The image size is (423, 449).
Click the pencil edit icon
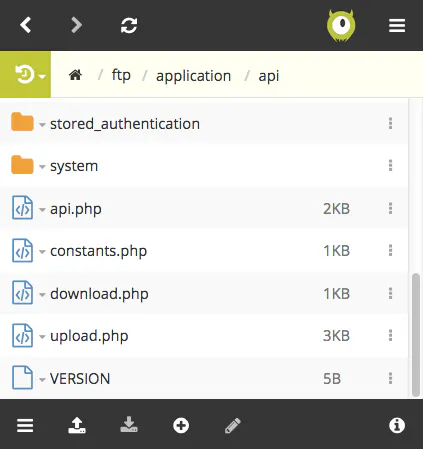pyautogui.click(x=233, y=426)
